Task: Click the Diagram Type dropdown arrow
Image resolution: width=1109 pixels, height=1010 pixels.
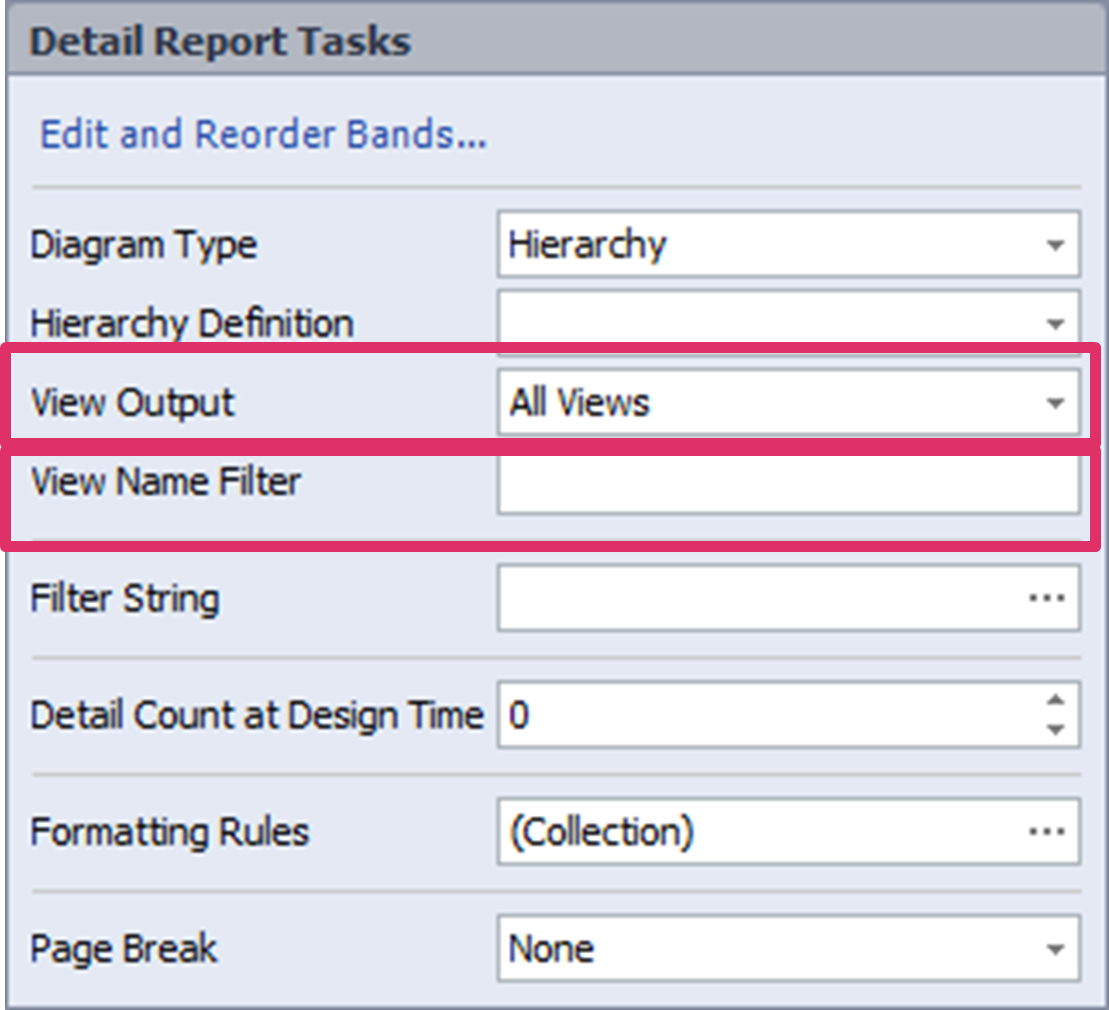Action: (1054, 245)
